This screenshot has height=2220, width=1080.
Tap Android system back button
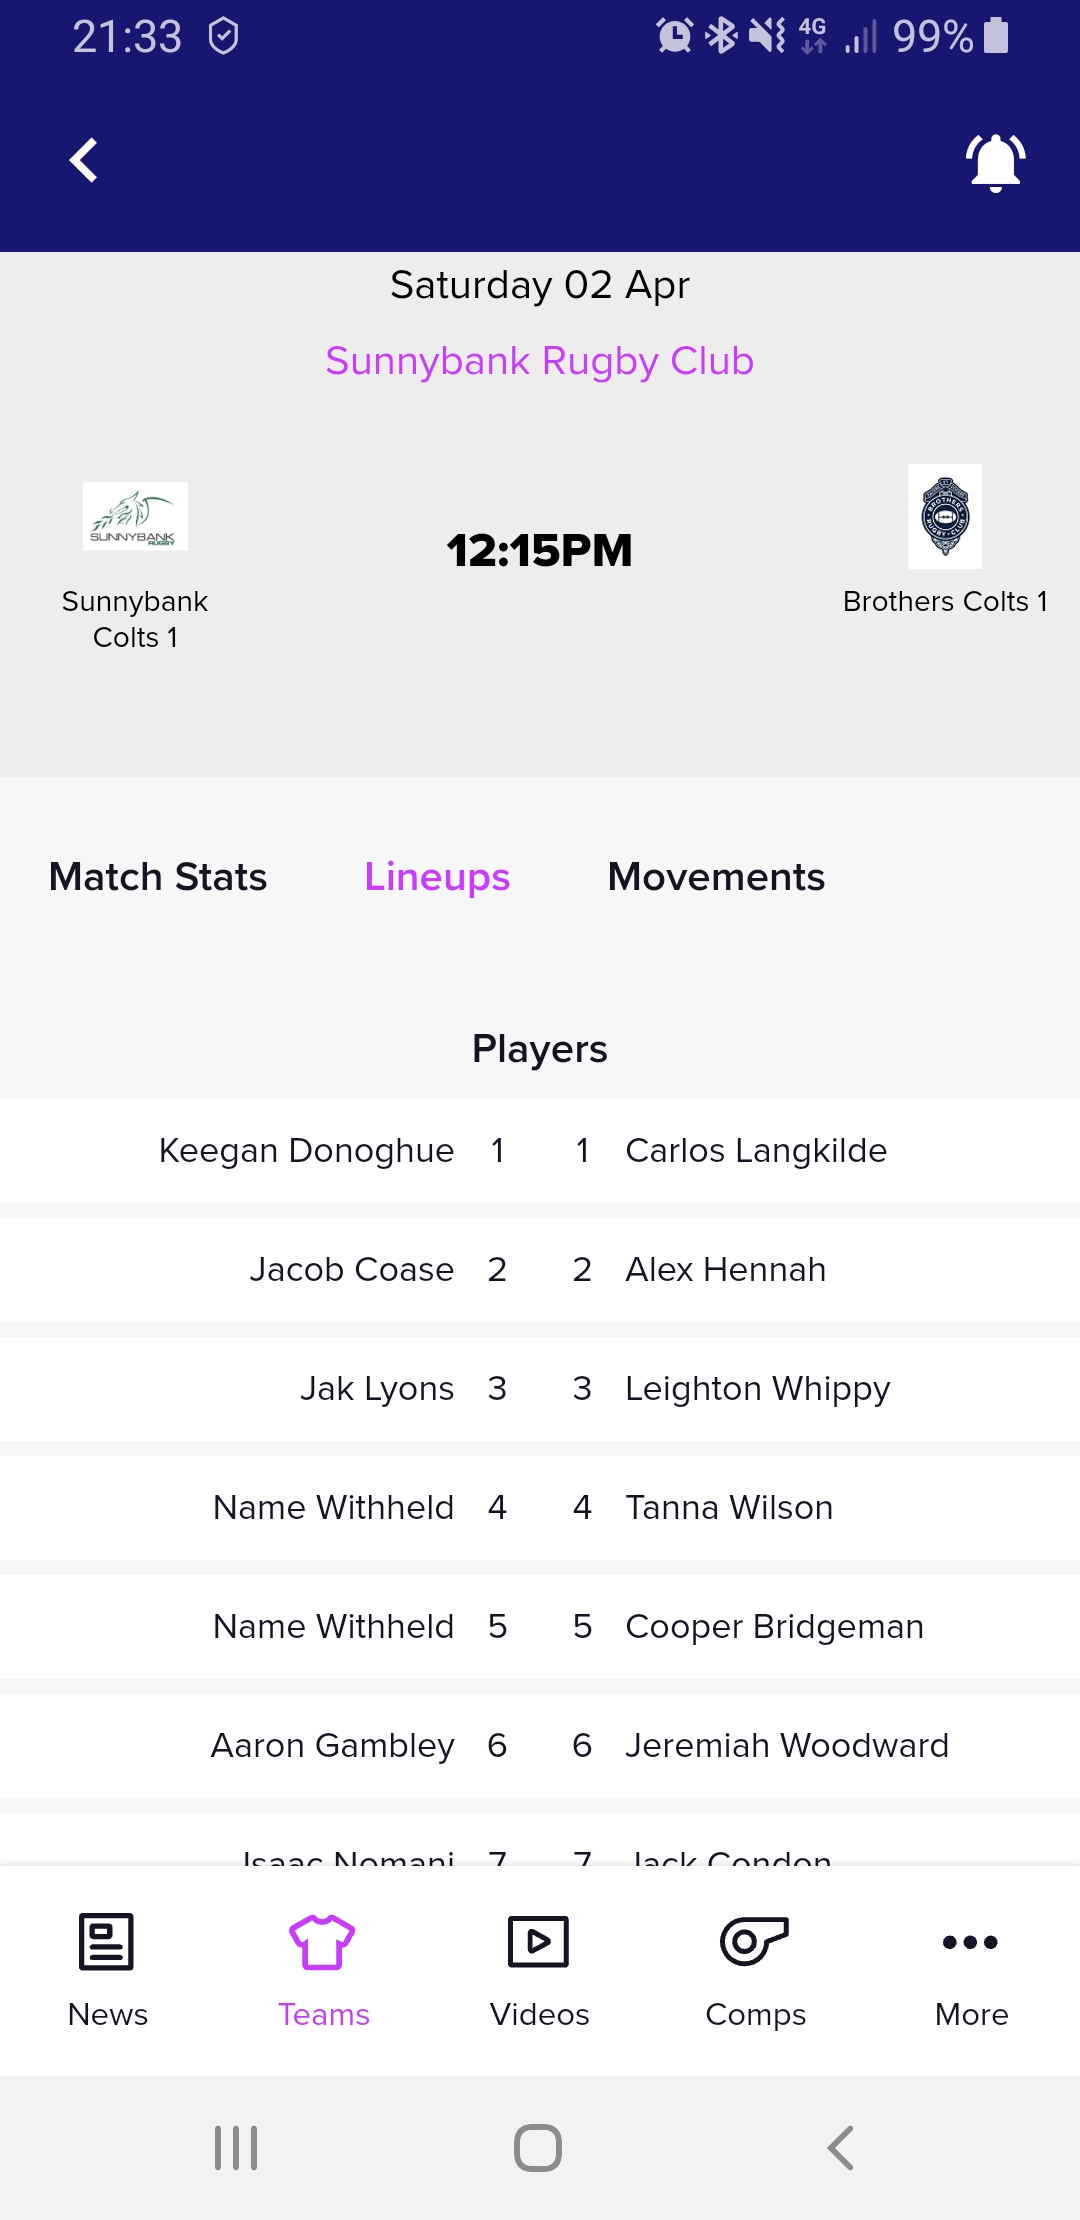click(841, 2147)
